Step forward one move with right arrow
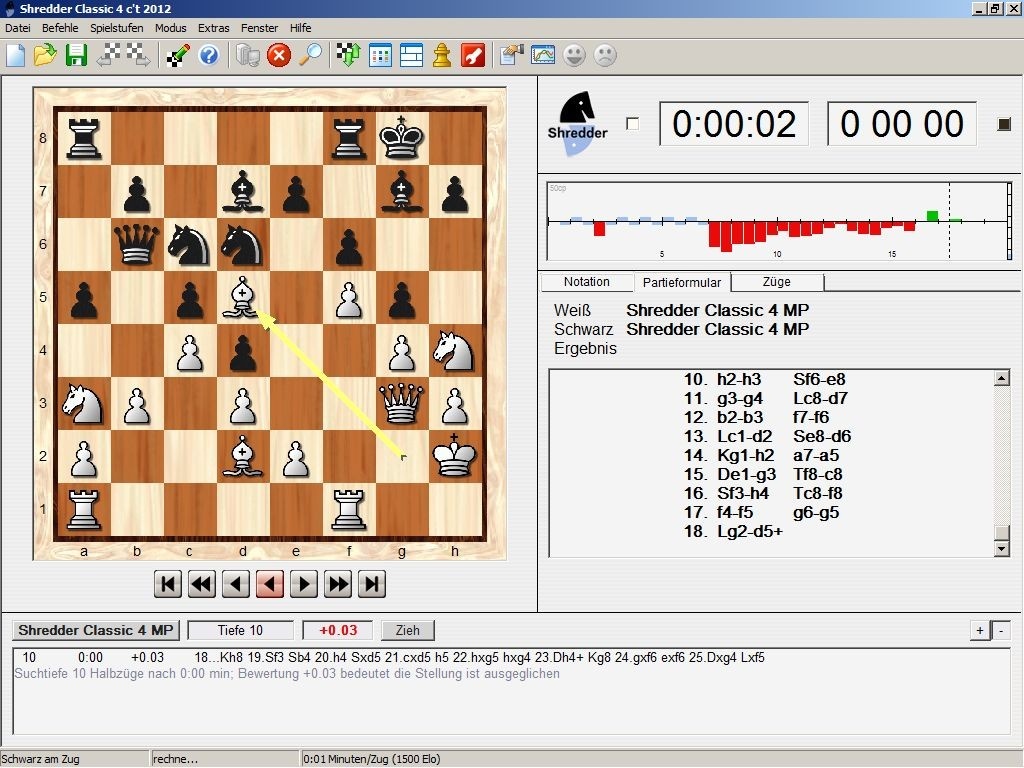Image resolution: width=1024 pixels, height=768 pixels. click(304, 584)
